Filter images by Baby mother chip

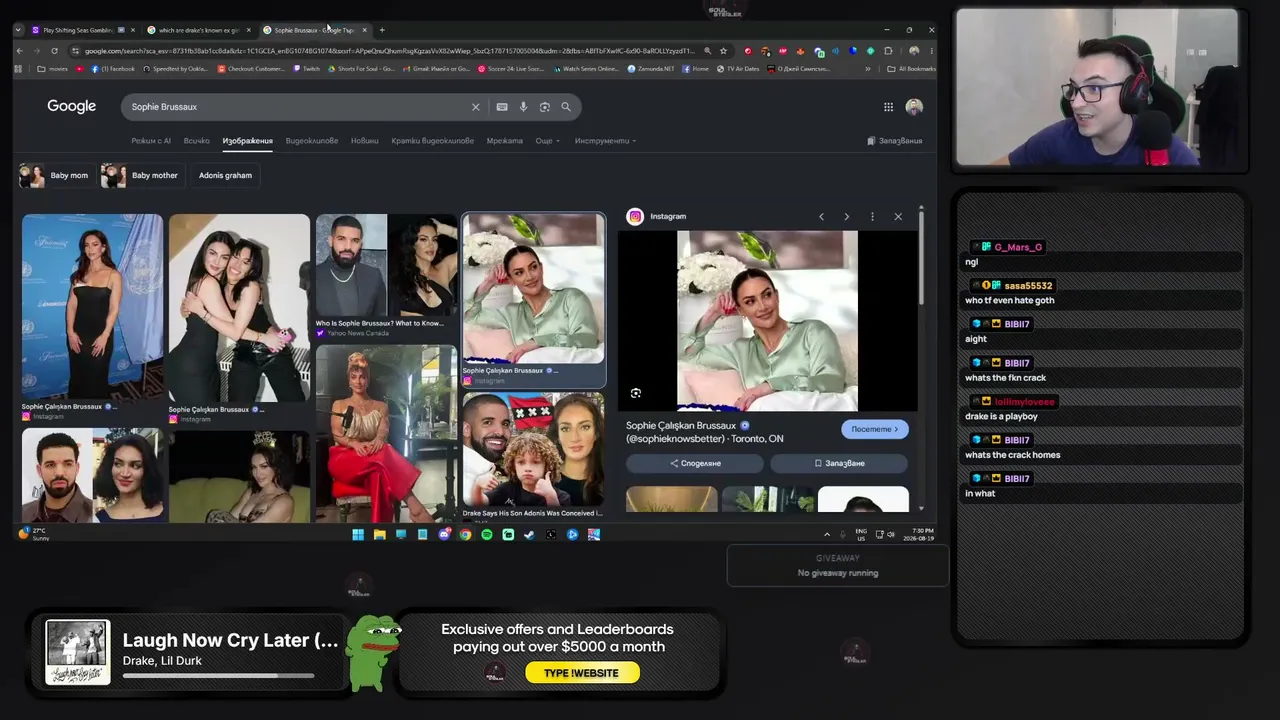[142, 176]
